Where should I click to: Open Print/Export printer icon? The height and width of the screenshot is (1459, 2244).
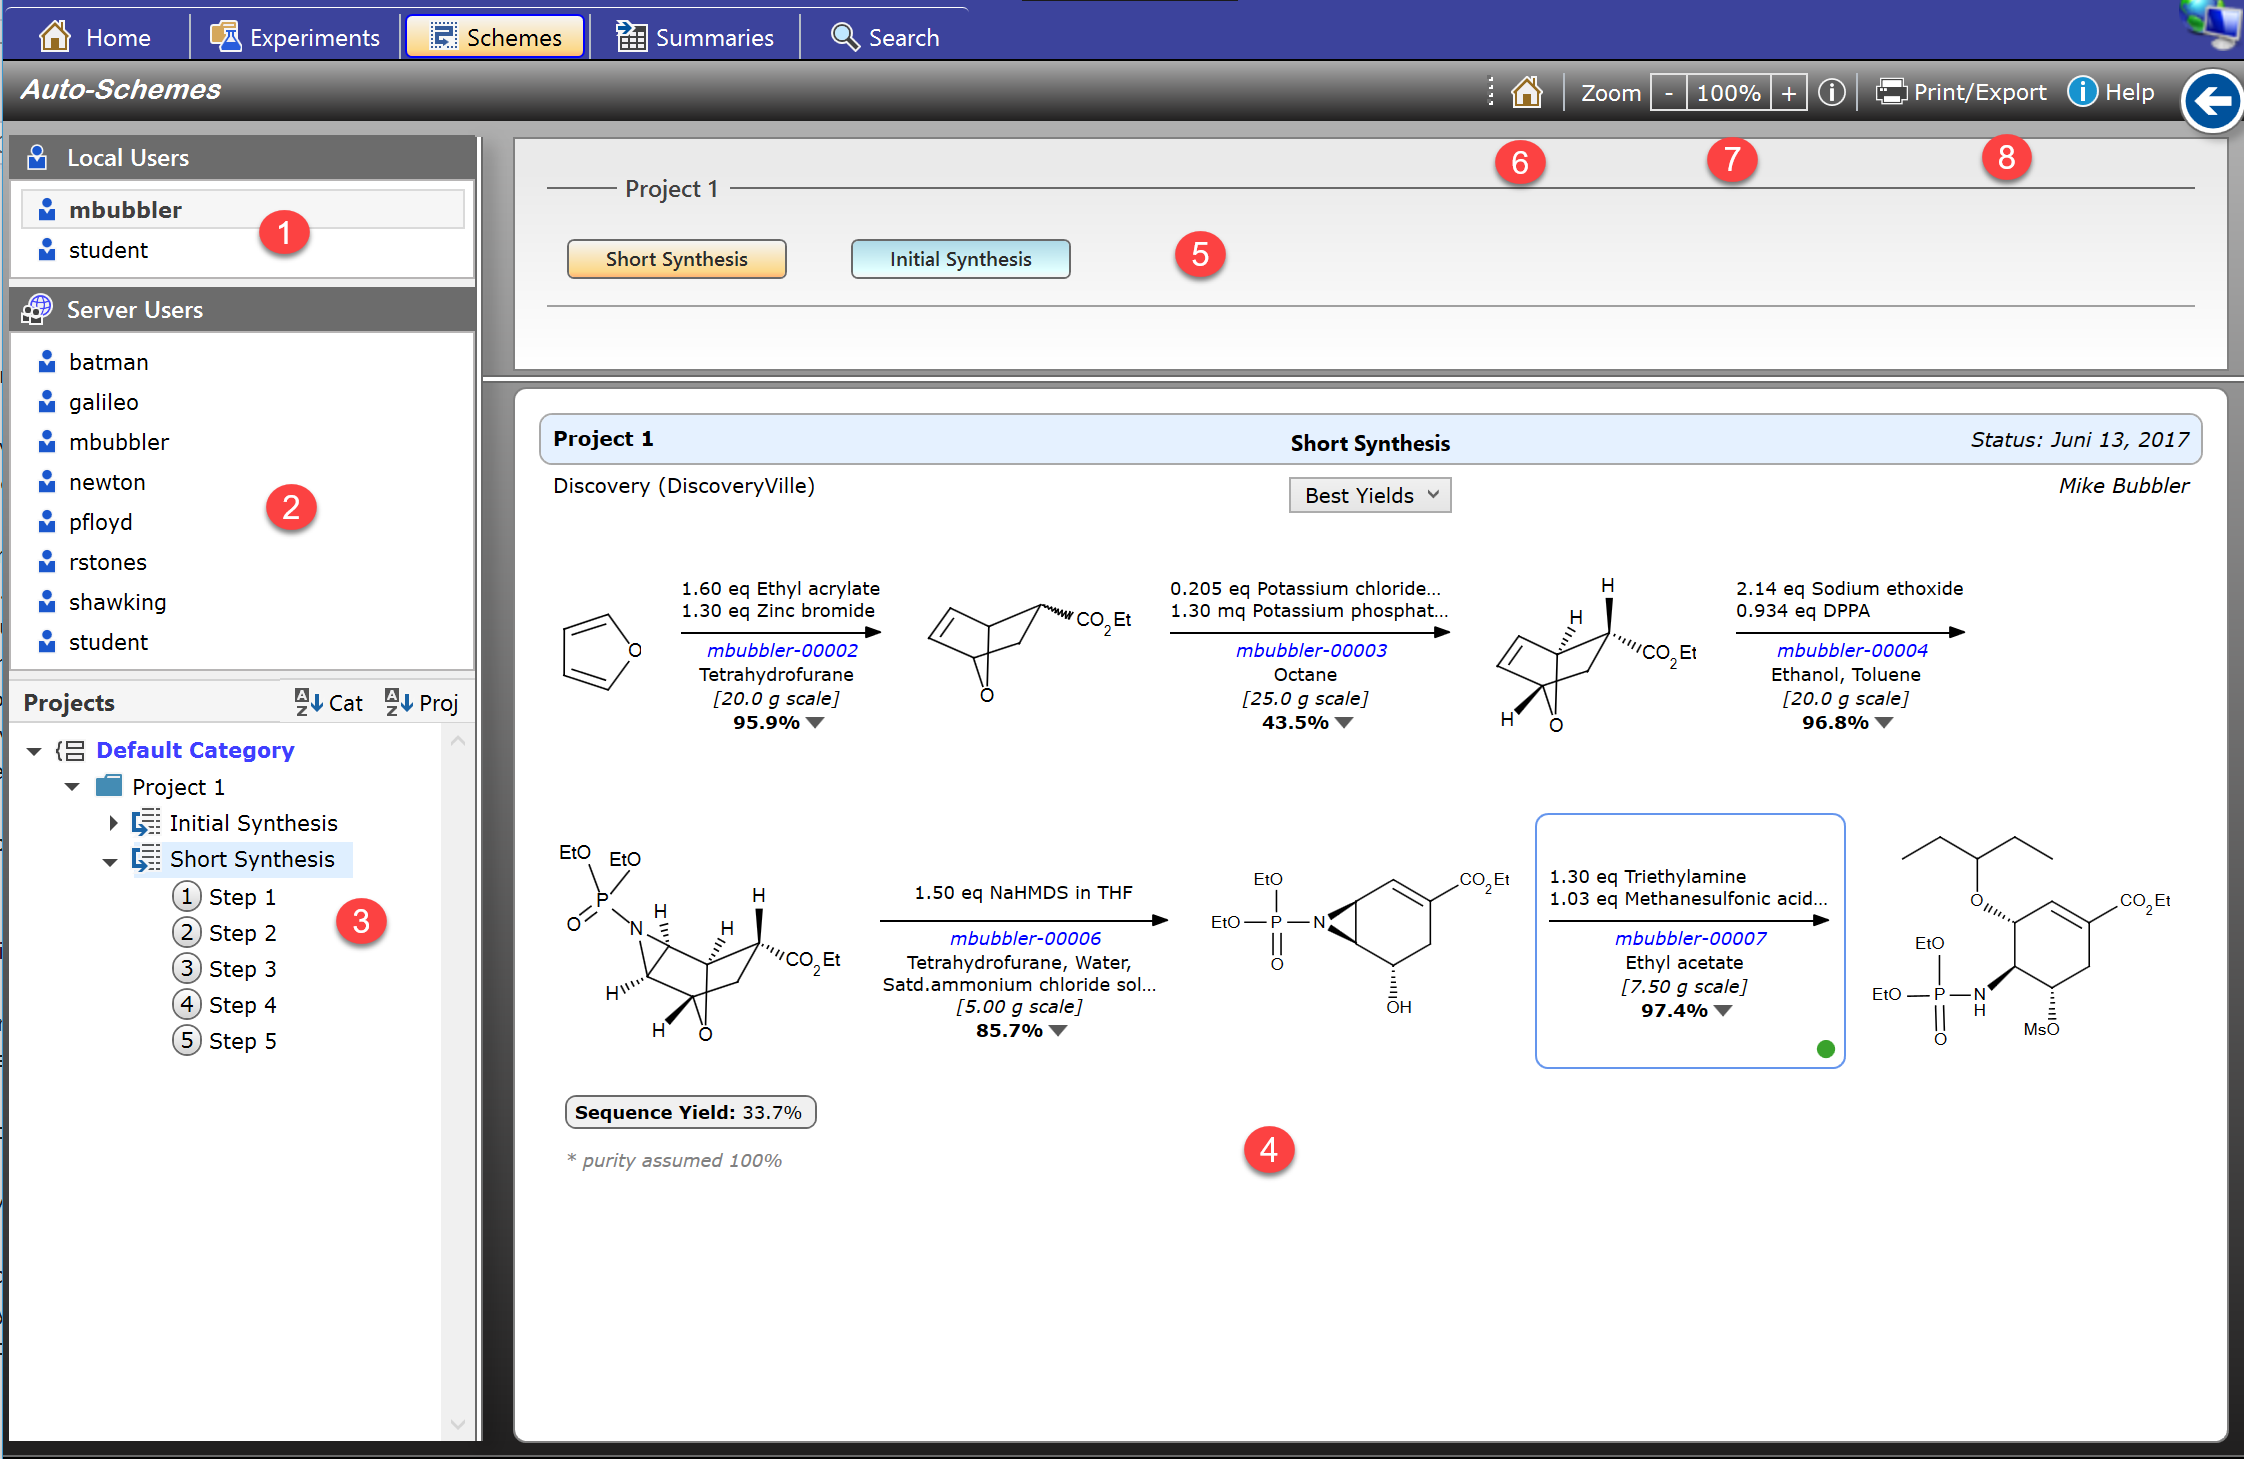1890,92
